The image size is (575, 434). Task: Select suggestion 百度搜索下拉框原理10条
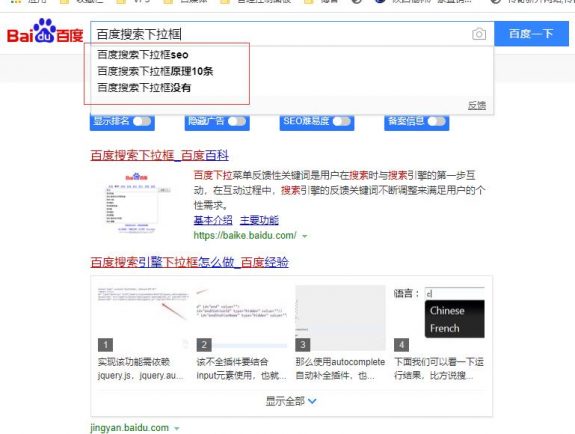155,71
